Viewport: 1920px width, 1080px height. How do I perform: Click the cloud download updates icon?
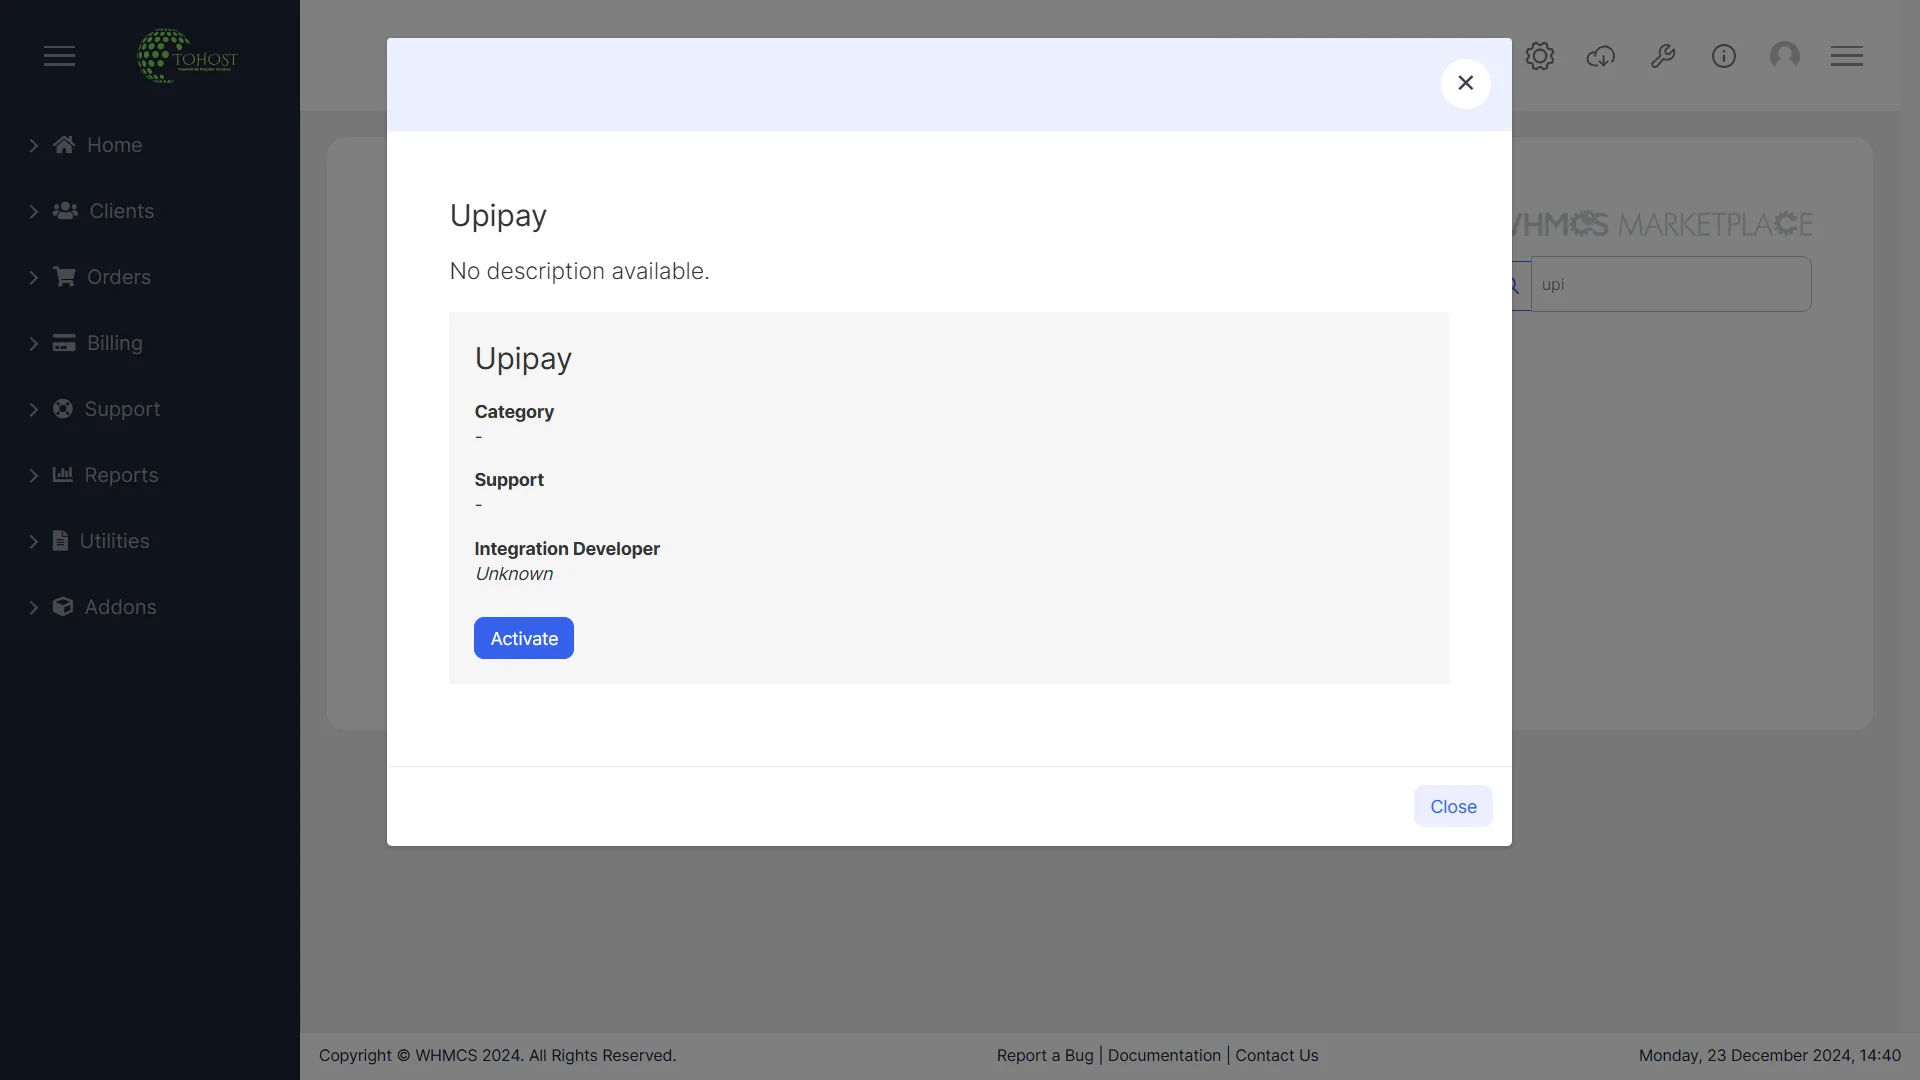pyautogui.click(x=1601, y=56)
